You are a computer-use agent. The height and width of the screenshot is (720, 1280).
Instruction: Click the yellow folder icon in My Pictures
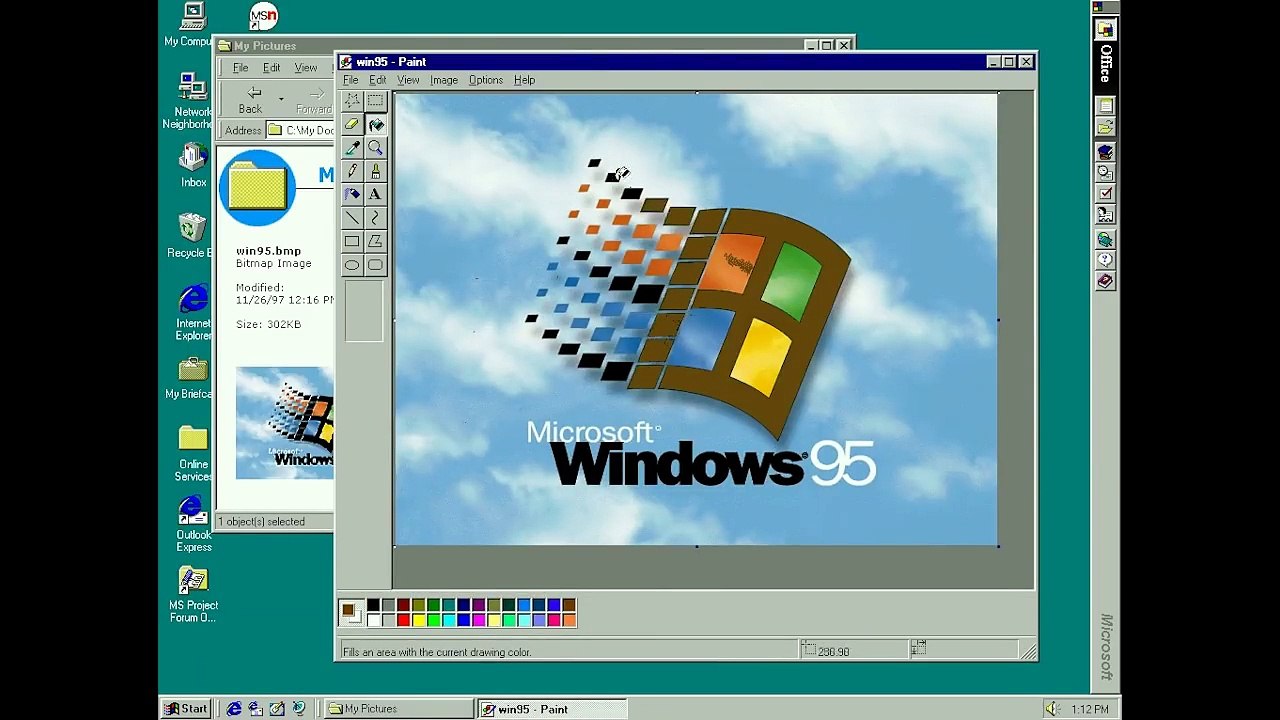click(x=257, y=187)
